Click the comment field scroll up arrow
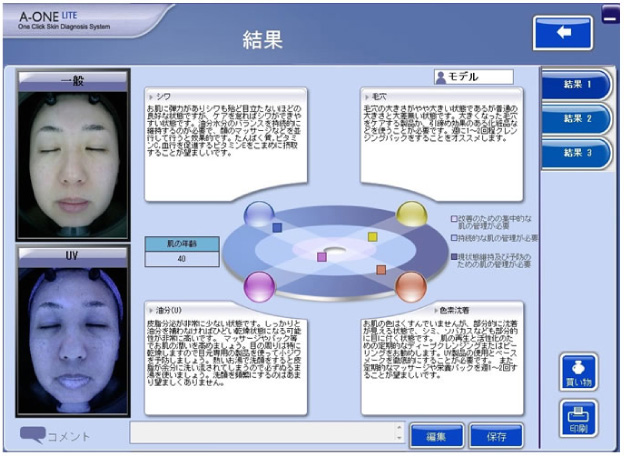Image resolution: width=624 pixels, height=456 pixels. click(400, 427)
